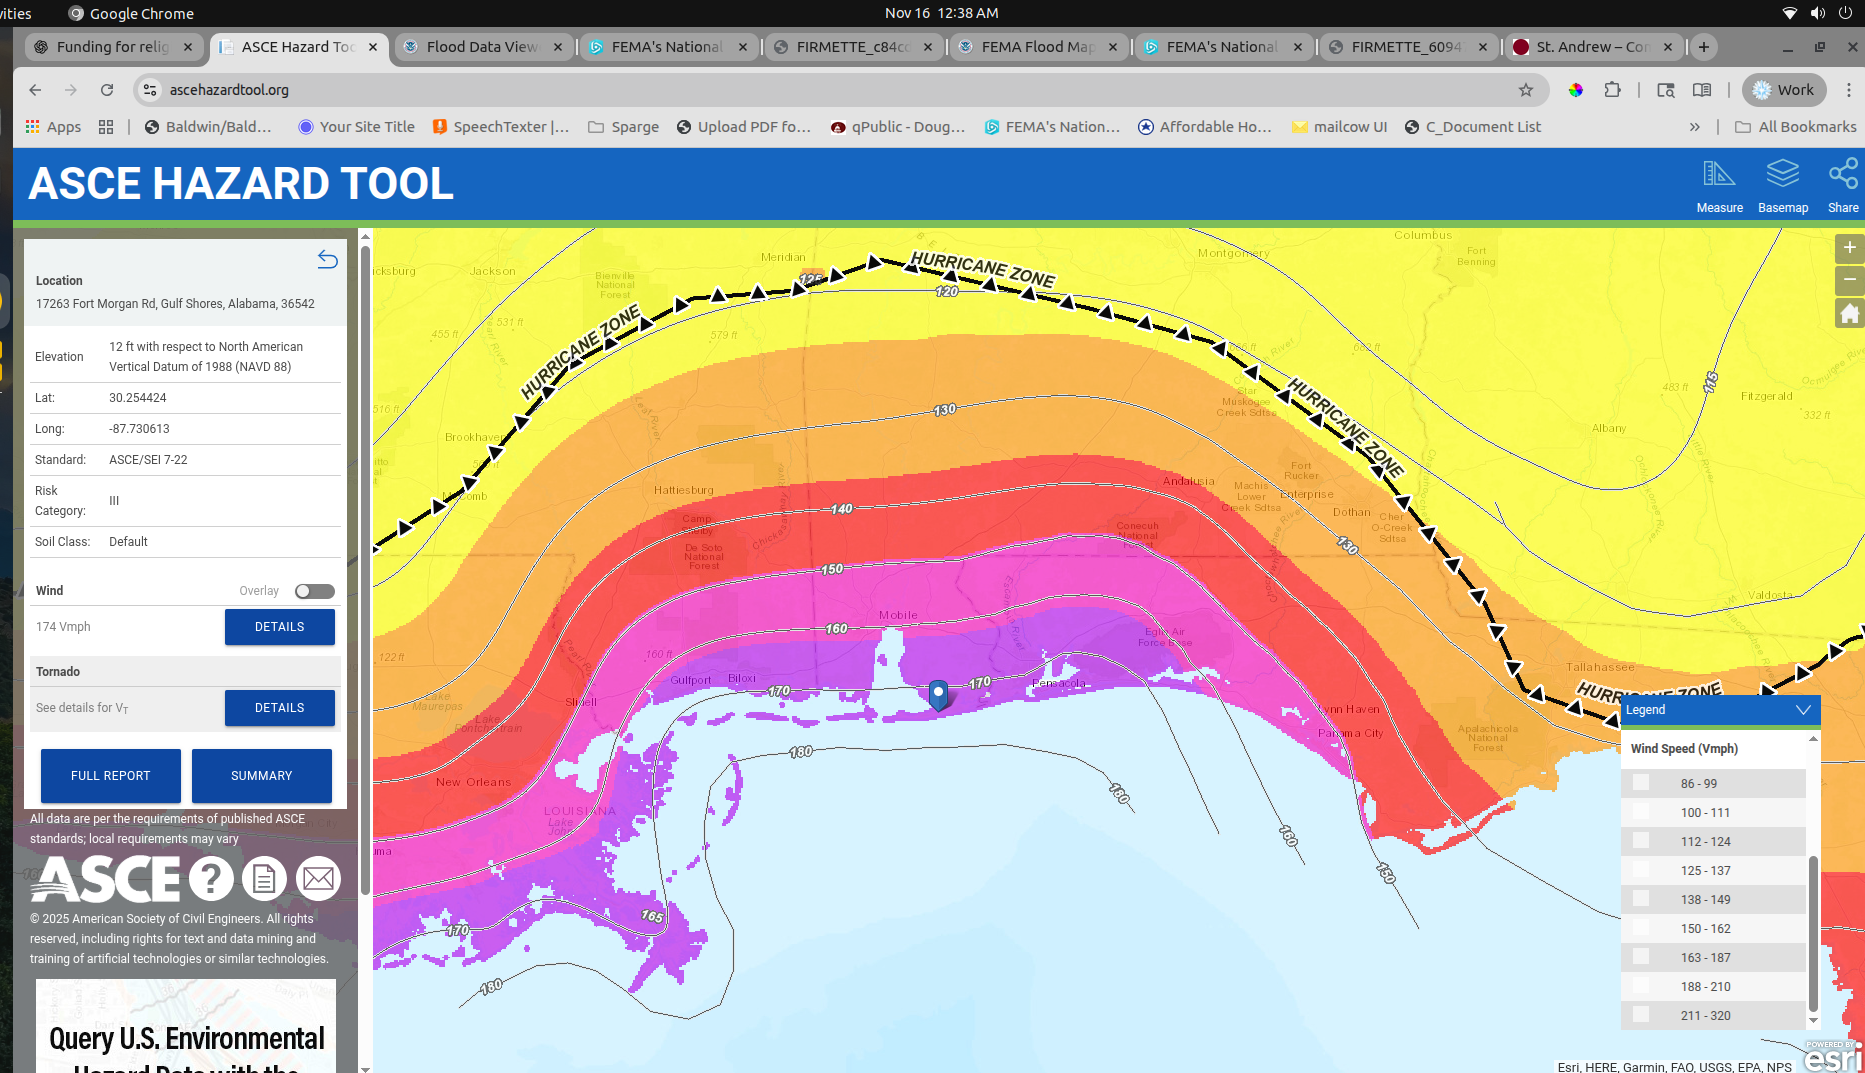1865x1073 pixels.
Task: Click the FULL REPORT button
Action: (x=110, y=775)
